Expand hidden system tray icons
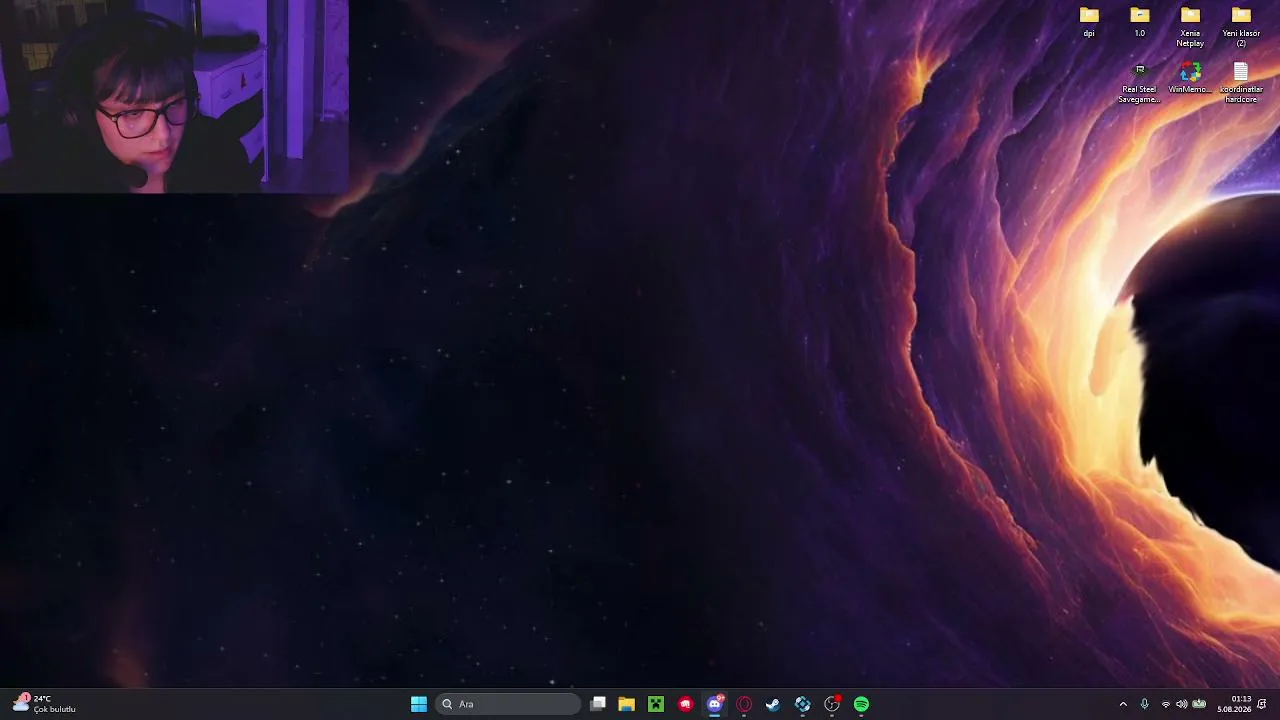1280x720 pixels. (1123, 704)
